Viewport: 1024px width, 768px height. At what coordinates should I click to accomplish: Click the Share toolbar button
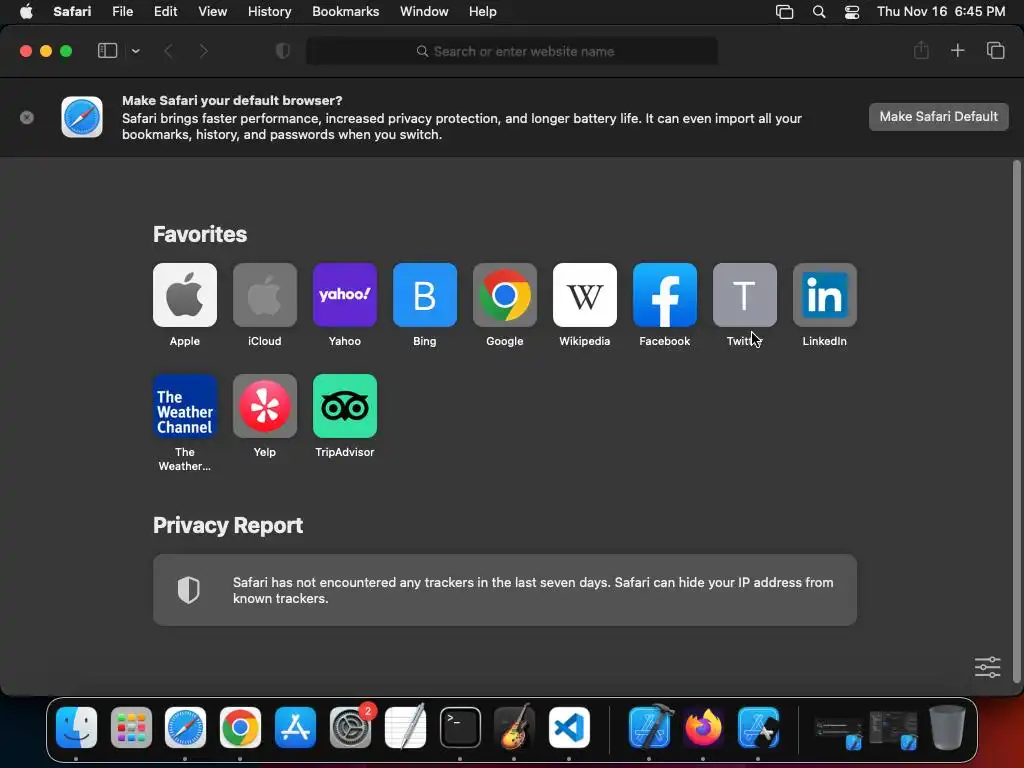(x=921, y=50)
